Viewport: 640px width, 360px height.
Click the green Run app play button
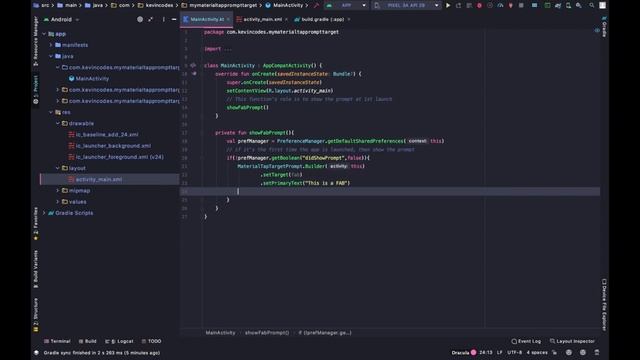[x=448, y=5]
